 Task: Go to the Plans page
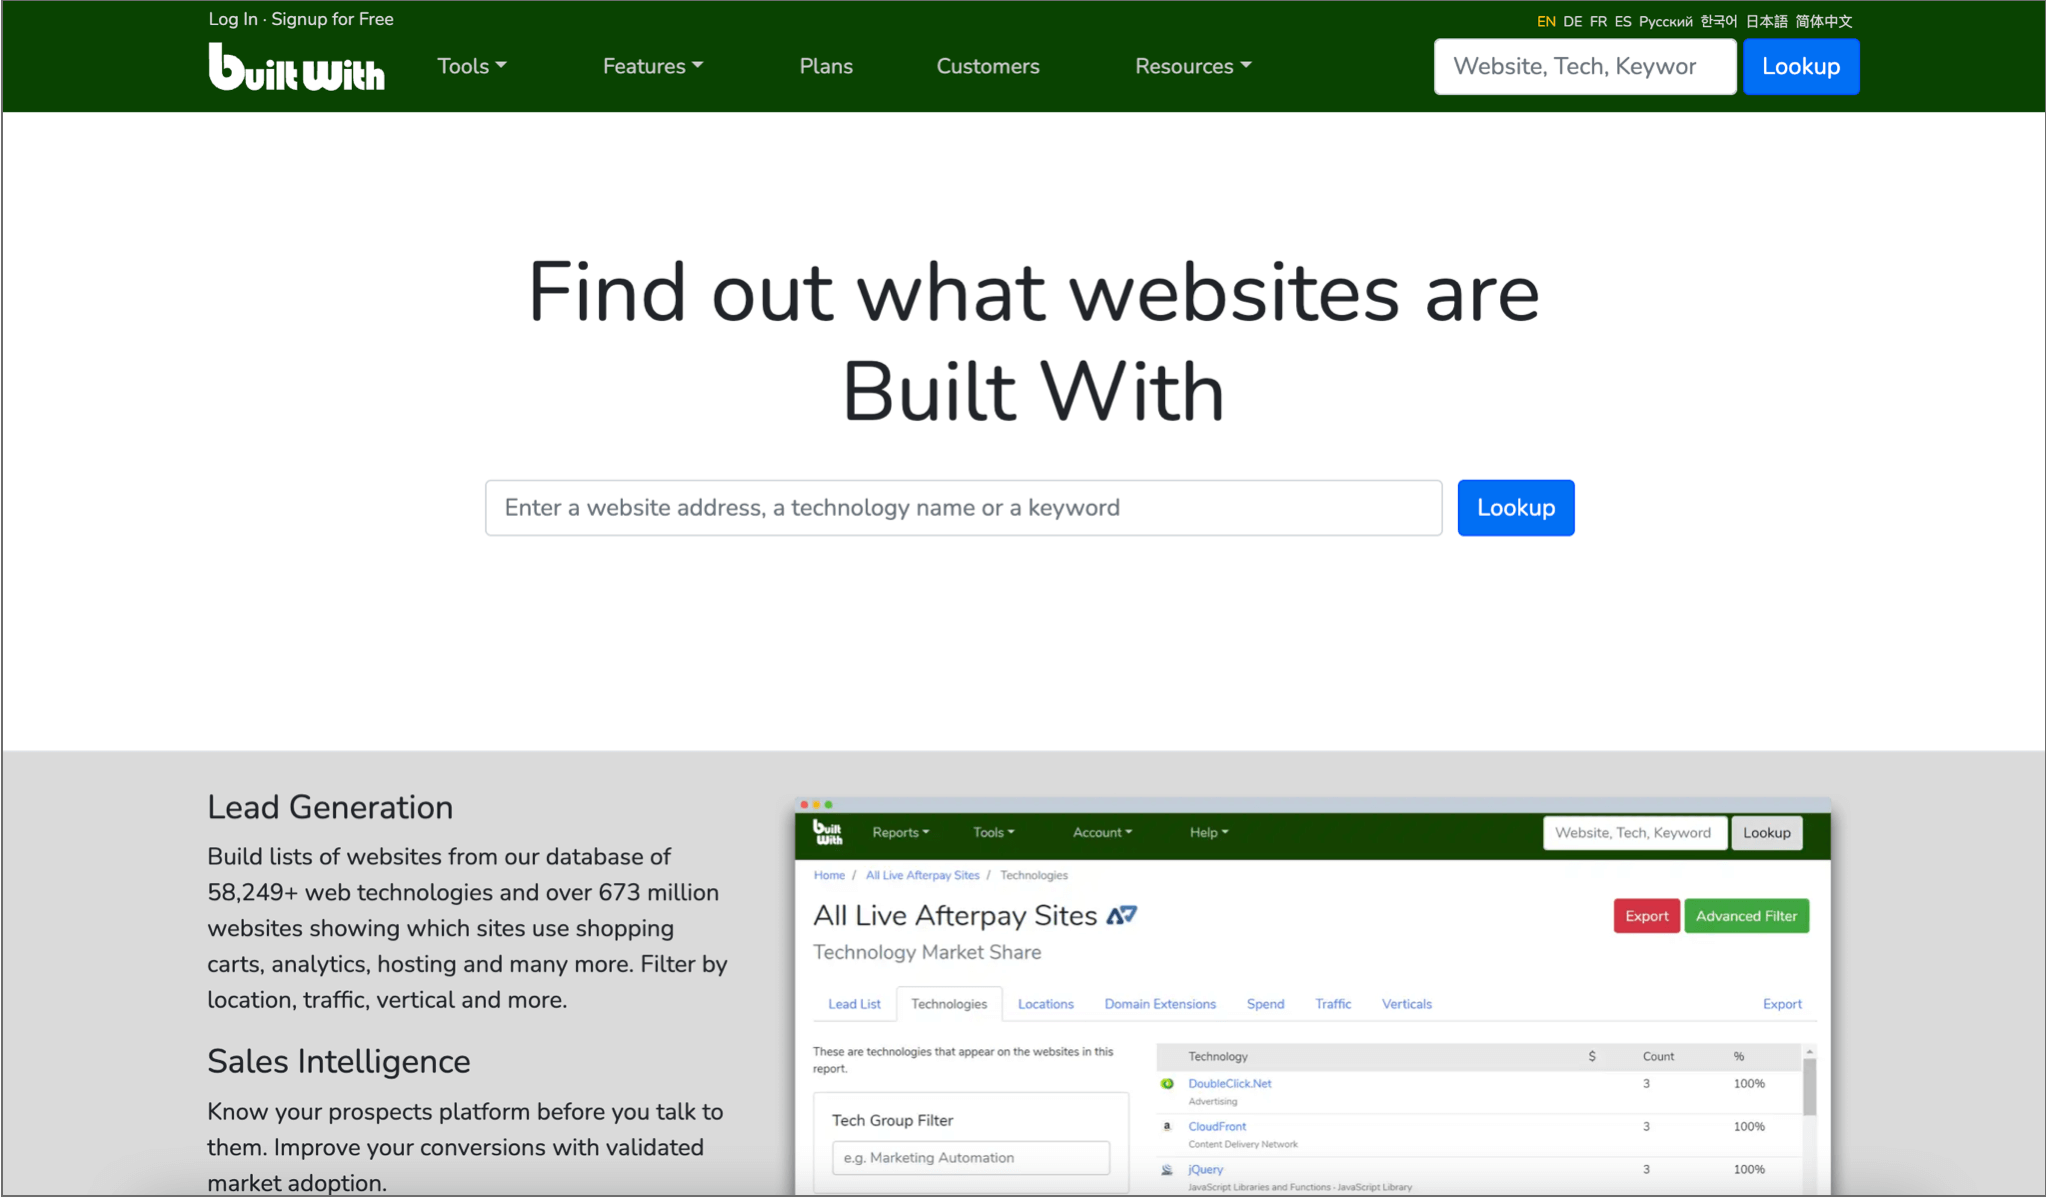click(825, 66)
